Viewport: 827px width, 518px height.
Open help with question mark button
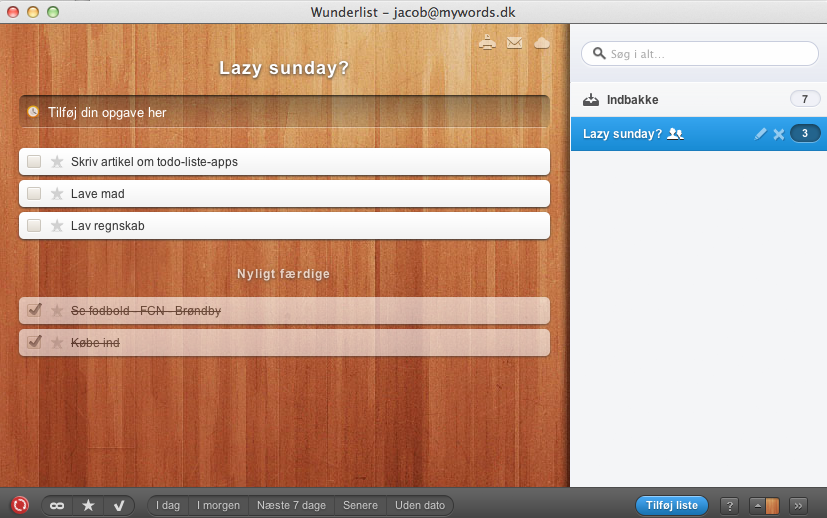729,506
